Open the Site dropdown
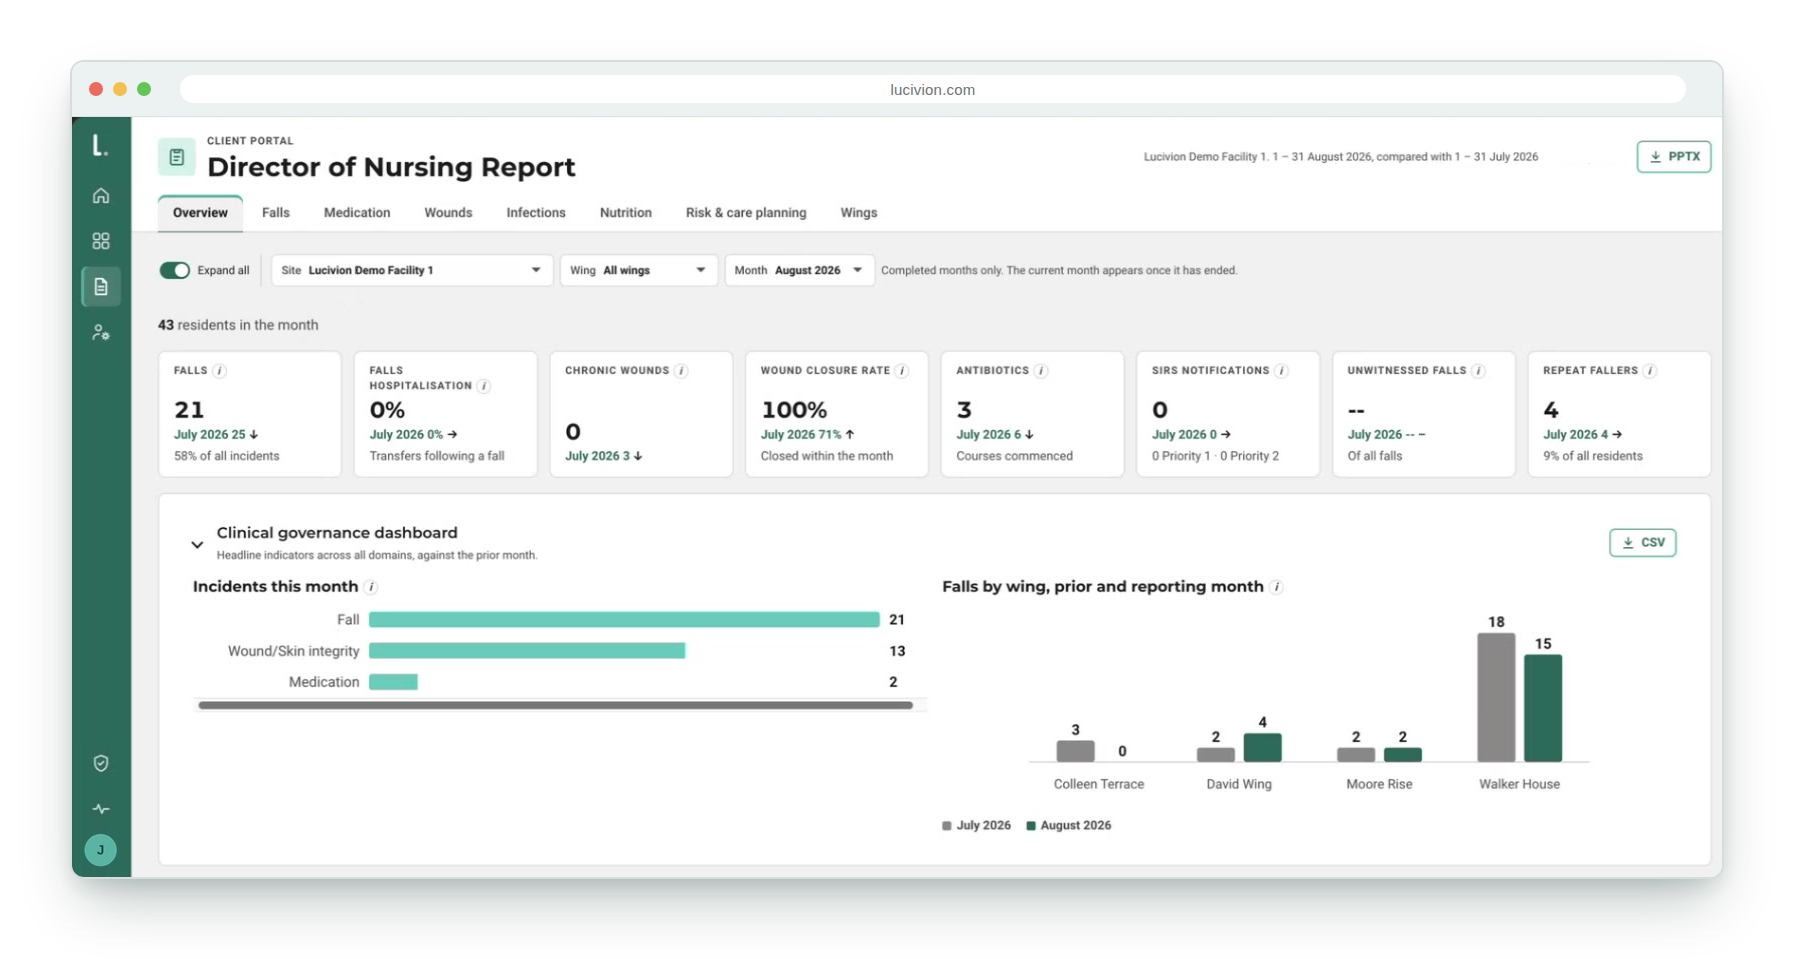This screenshot has width=1794, height=959. (x=412, y=270)
